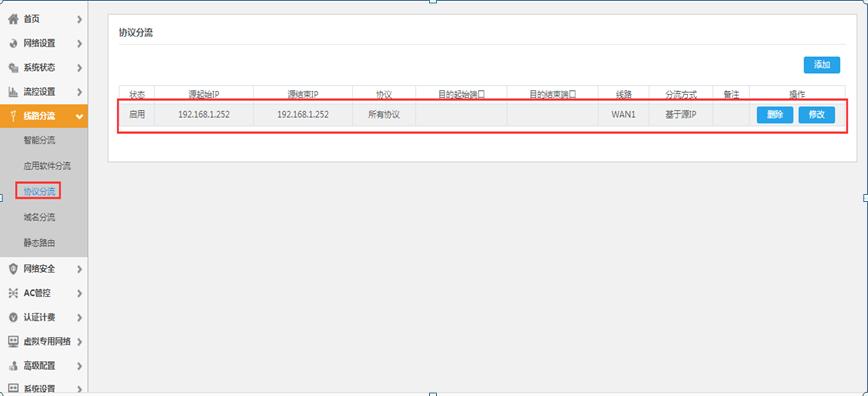Open the 智能分流 submenu item

pyautogui.click(x=39, y=141)
